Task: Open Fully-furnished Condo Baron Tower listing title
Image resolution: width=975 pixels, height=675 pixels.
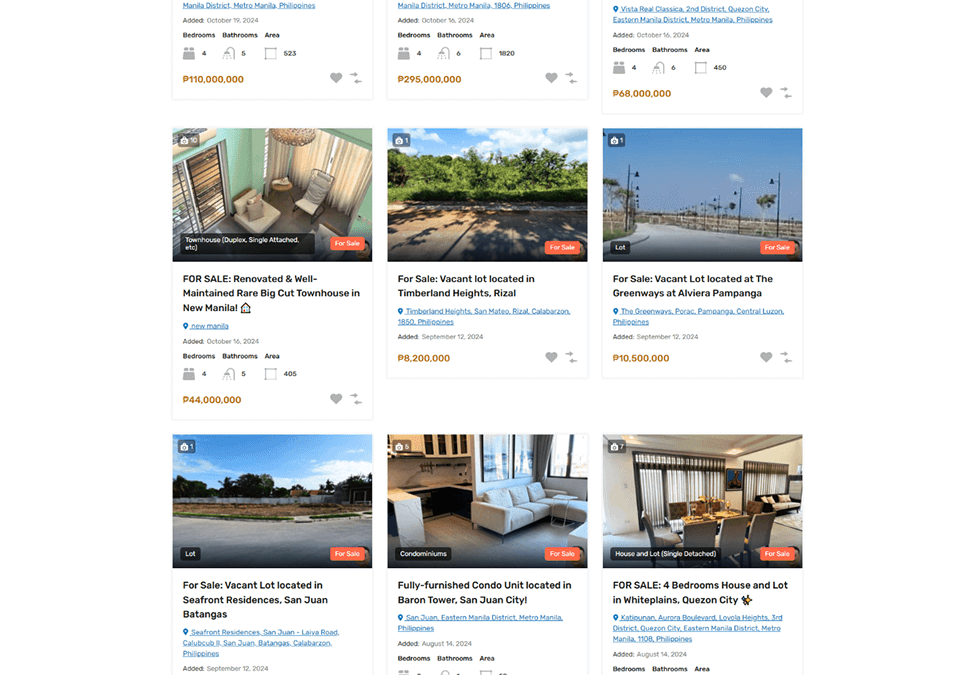Action: tap(484, 592)
